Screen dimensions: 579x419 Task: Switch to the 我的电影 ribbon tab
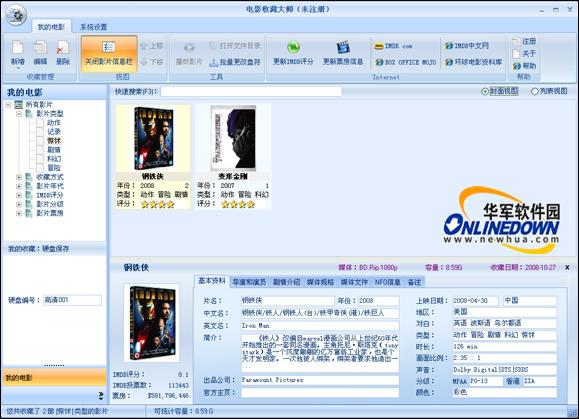click(x=51, y=27)
